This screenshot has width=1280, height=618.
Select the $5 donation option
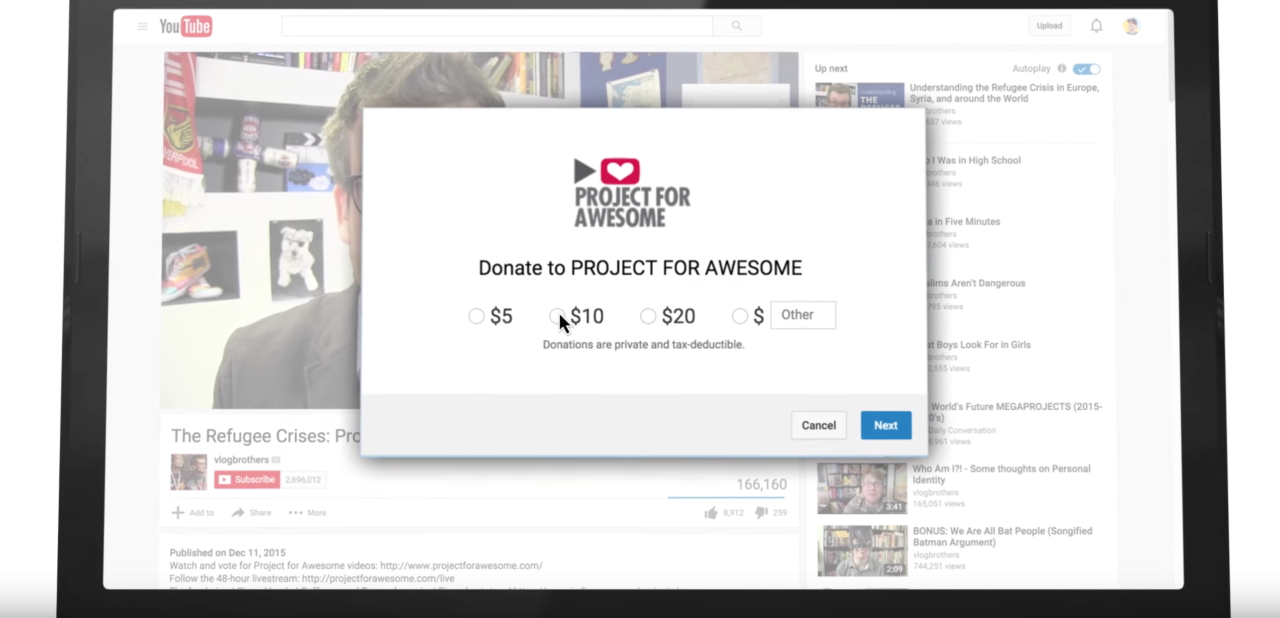(476, 316)
